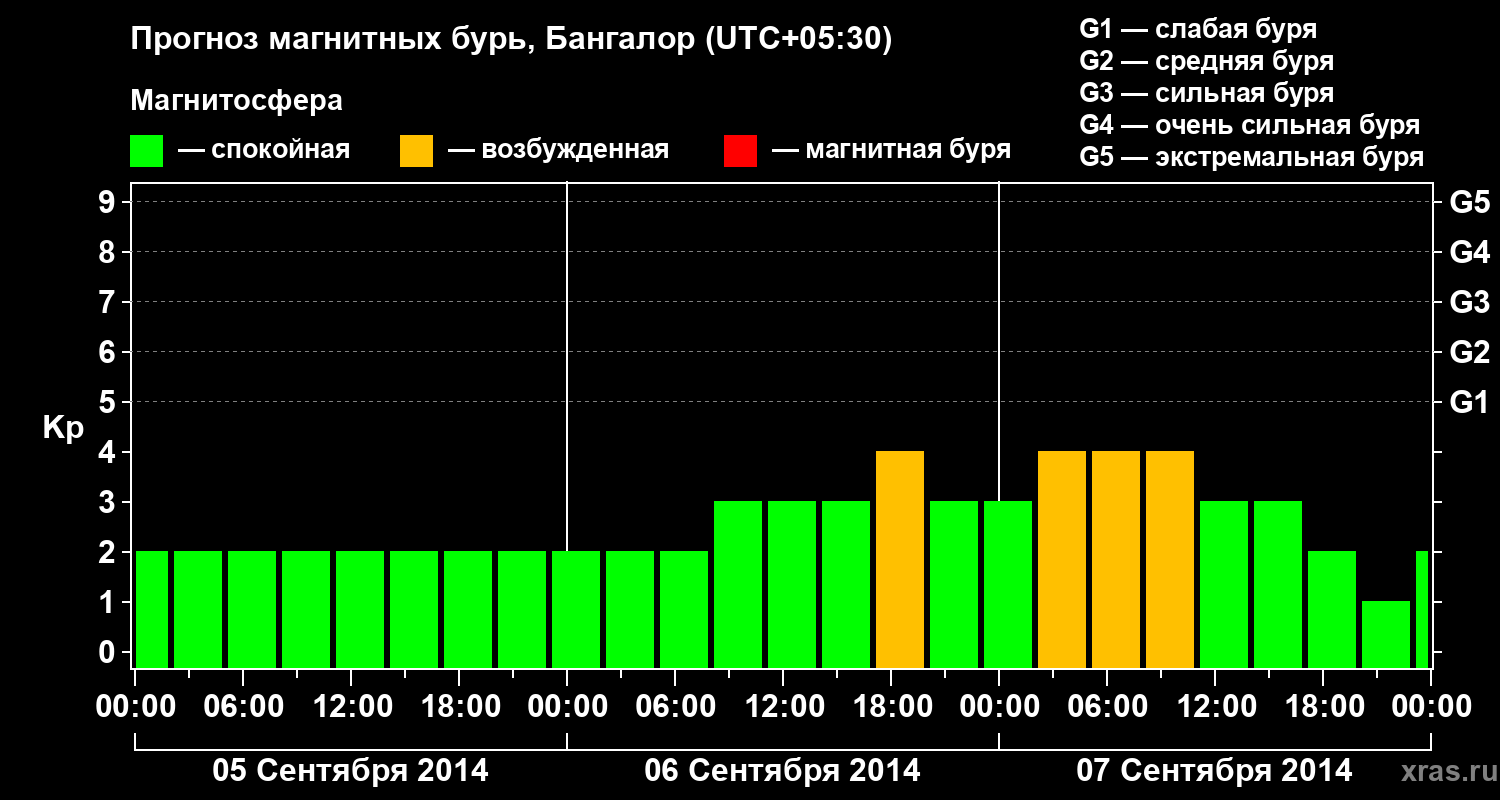Click the 06 Сентября 2014 date label

pos(783,771)
